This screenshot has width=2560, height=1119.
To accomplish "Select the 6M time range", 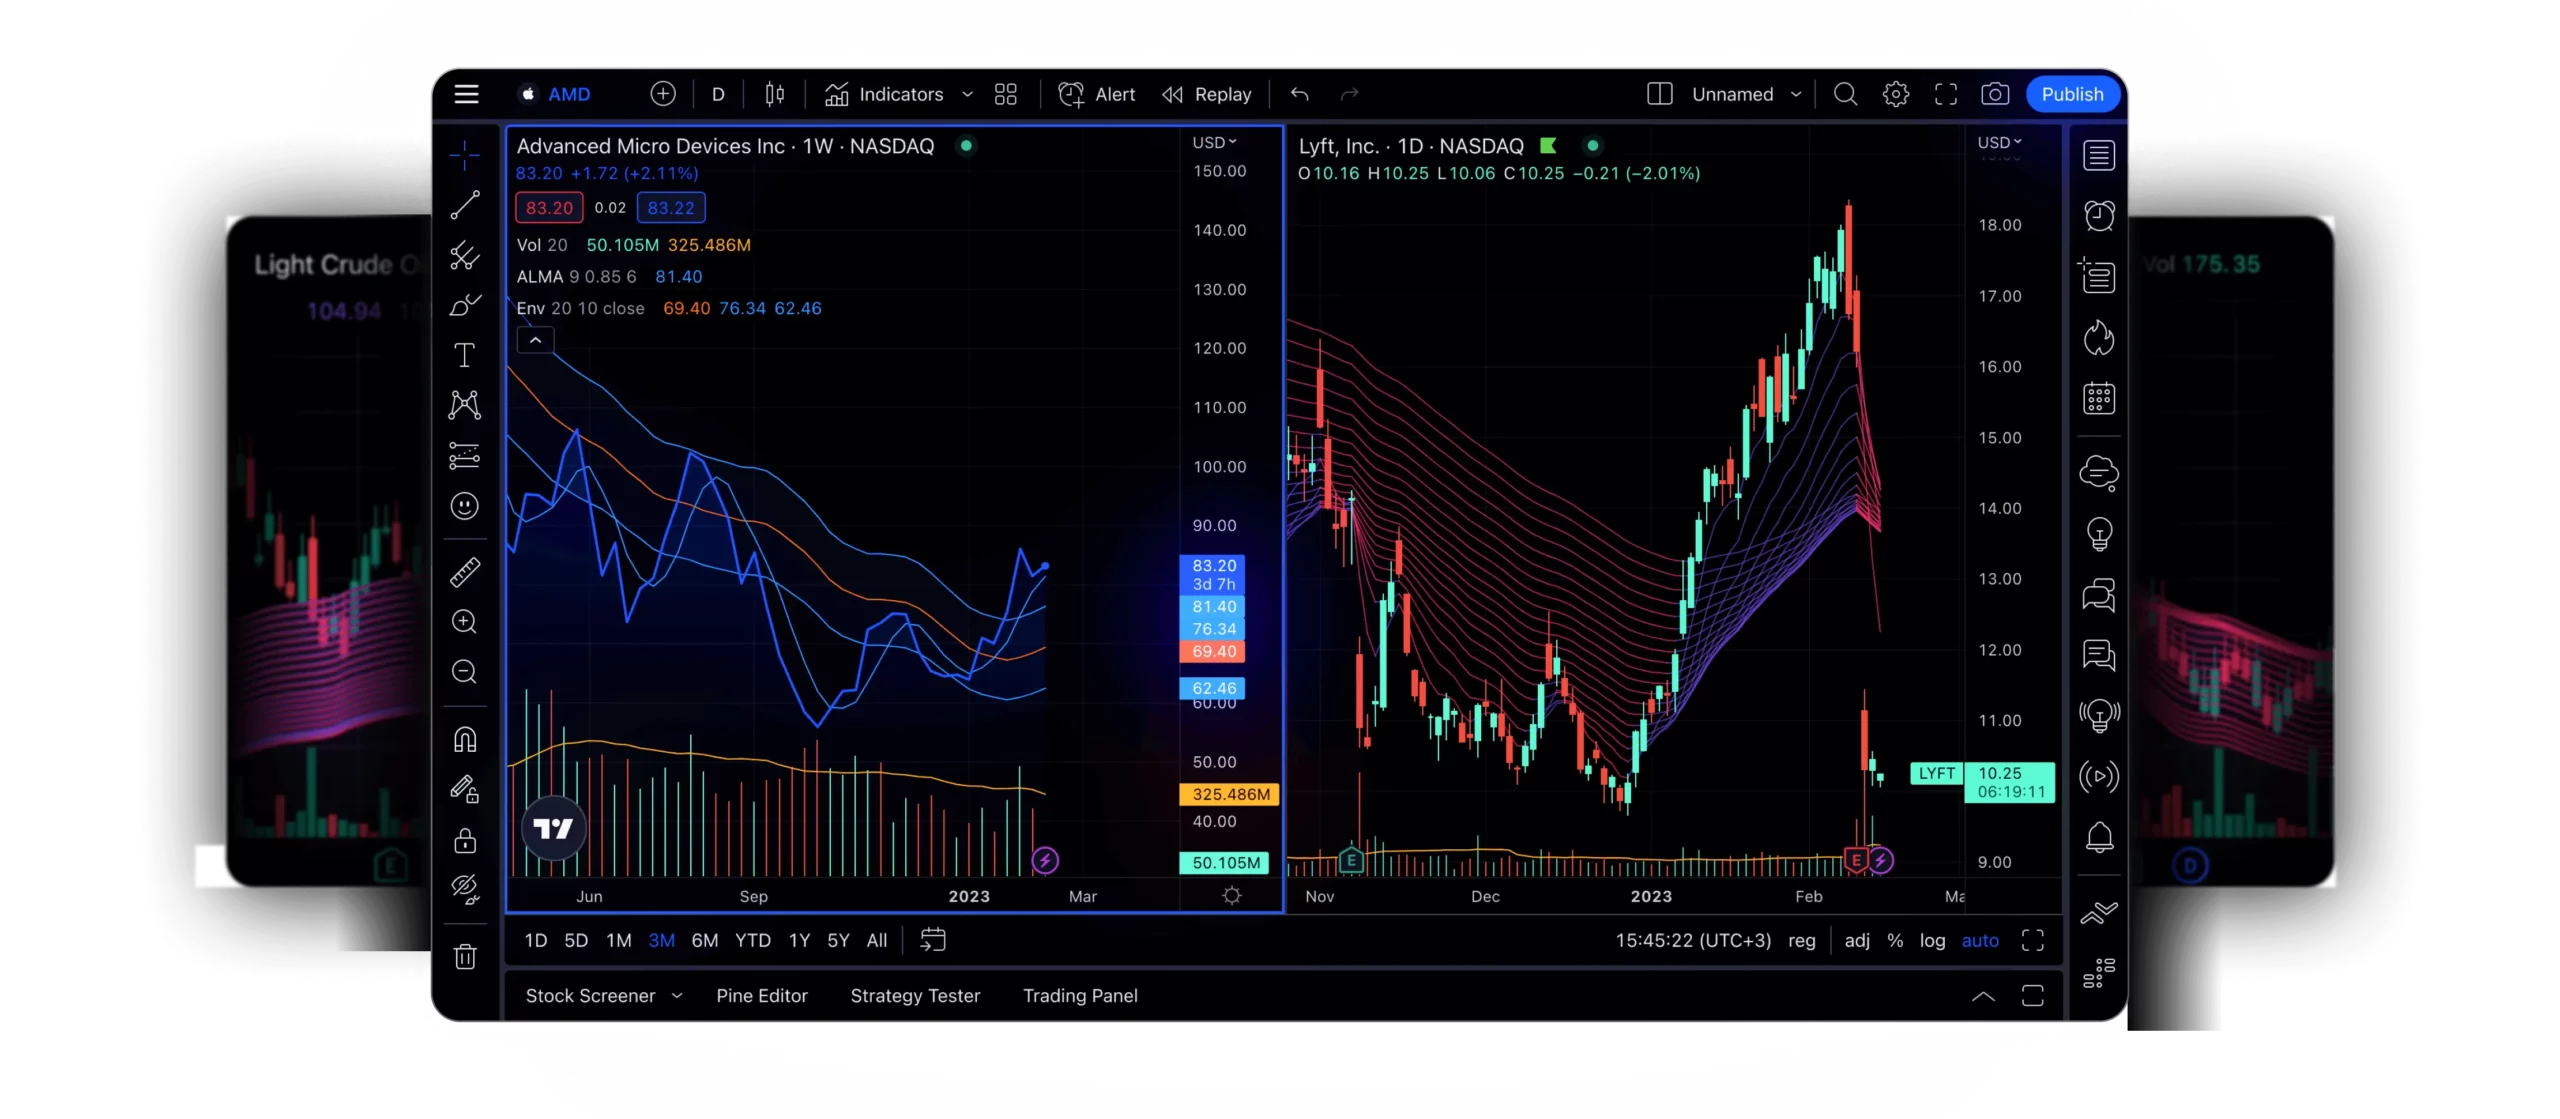I will point(704,940).
